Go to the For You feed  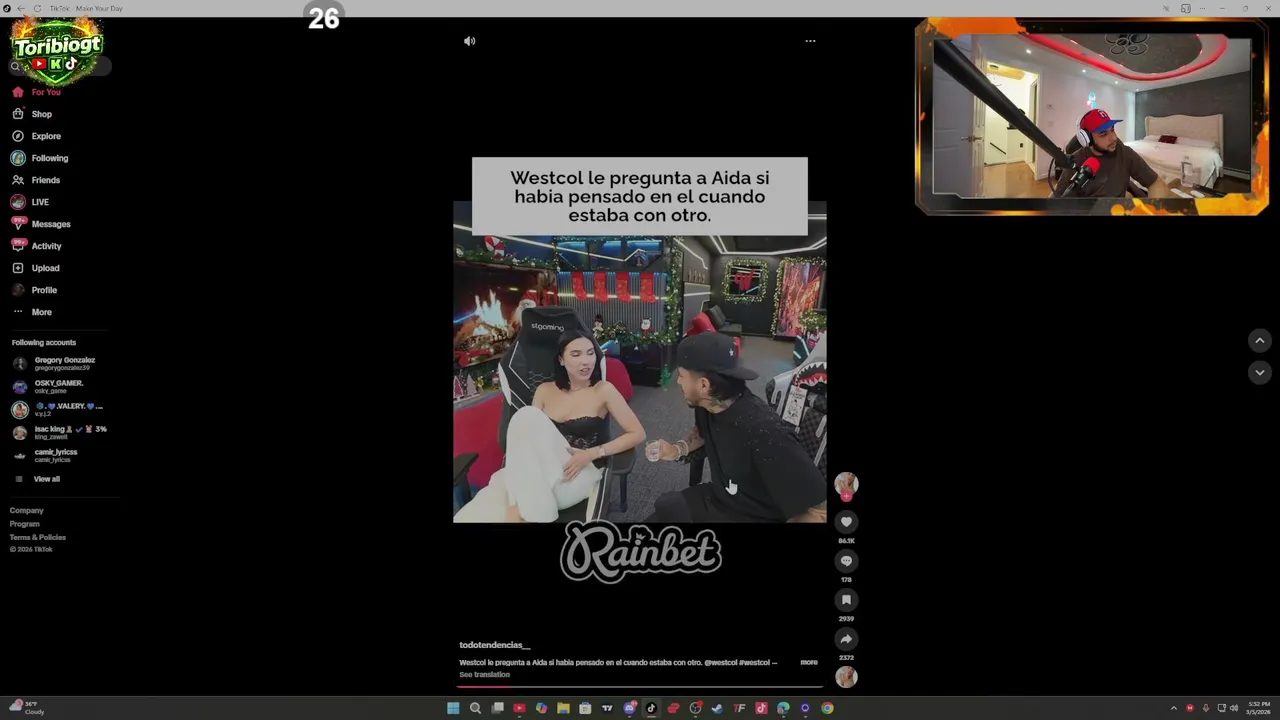37,92
